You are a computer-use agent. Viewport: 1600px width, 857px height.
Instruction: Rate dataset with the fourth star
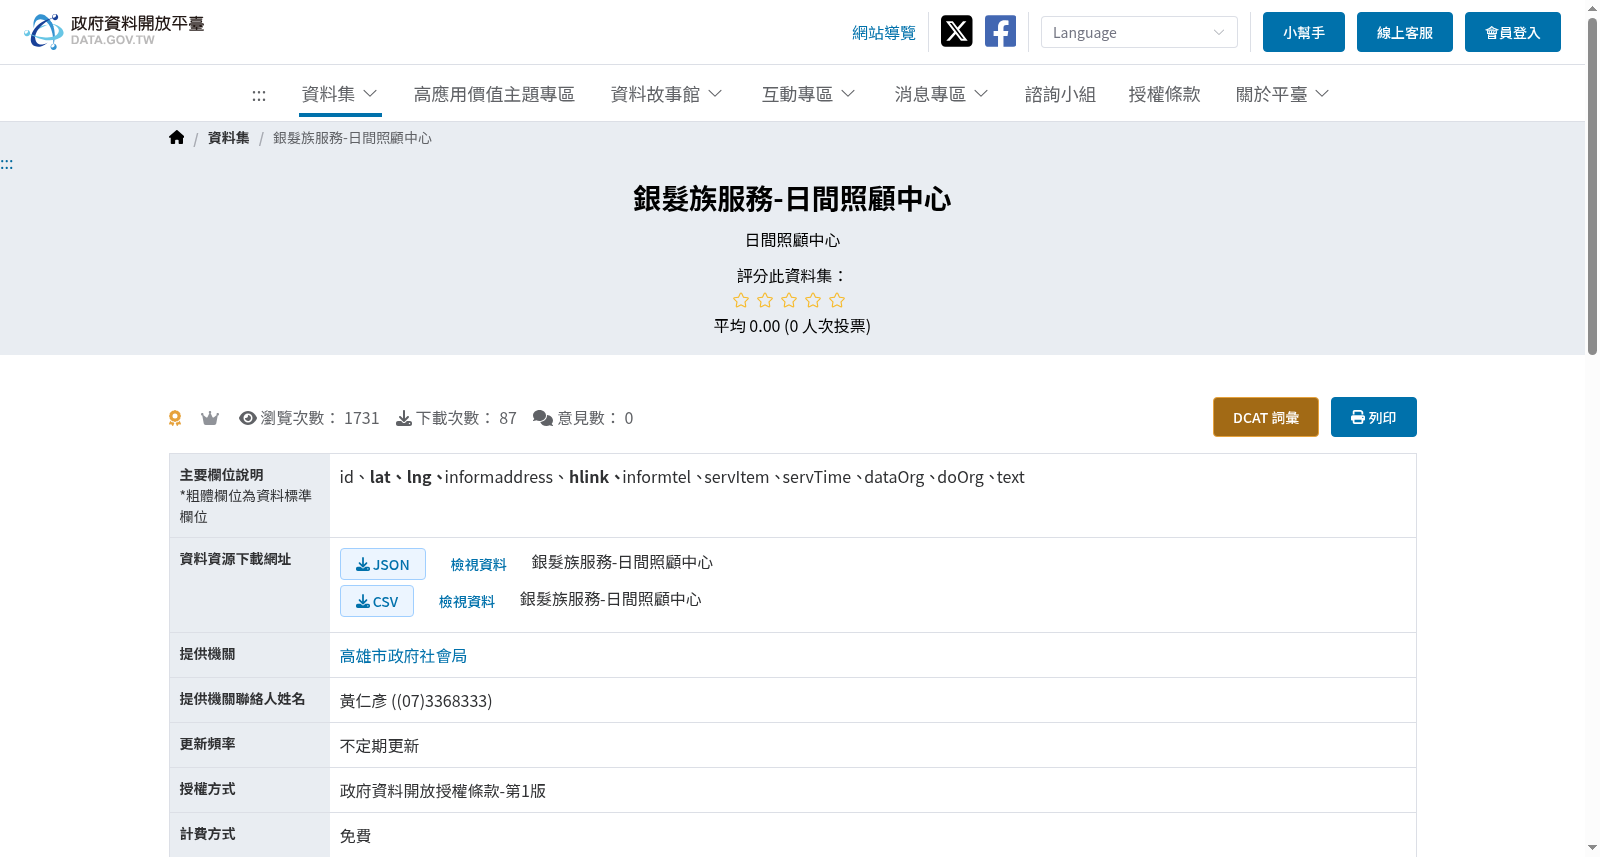pos(813,300)
